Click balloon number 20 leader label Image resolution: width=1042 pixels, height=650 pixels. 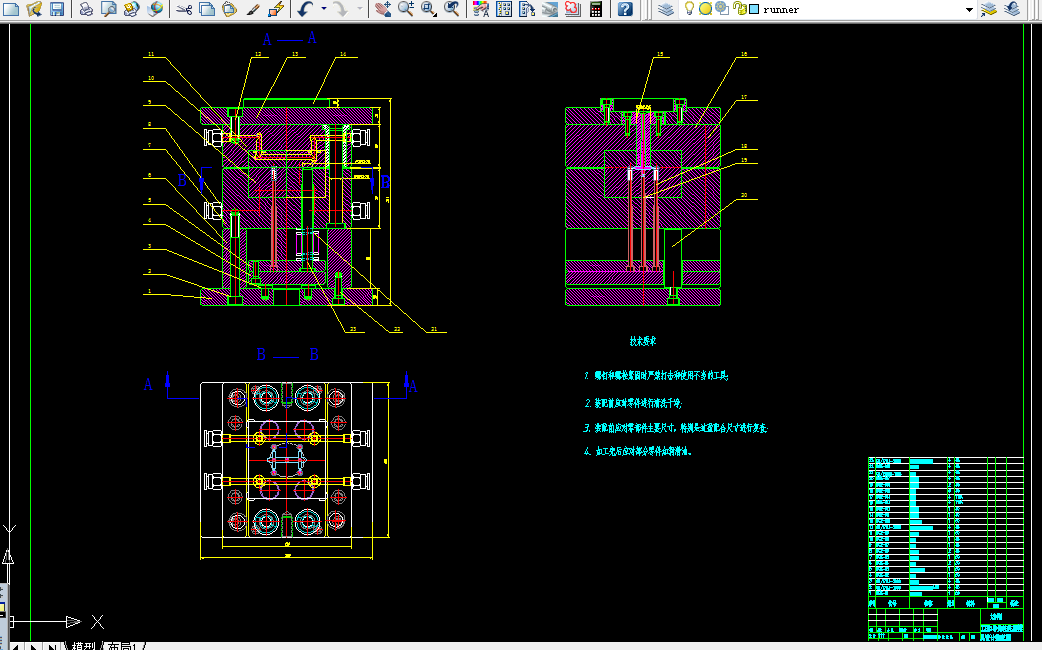[x=744, y=195]
